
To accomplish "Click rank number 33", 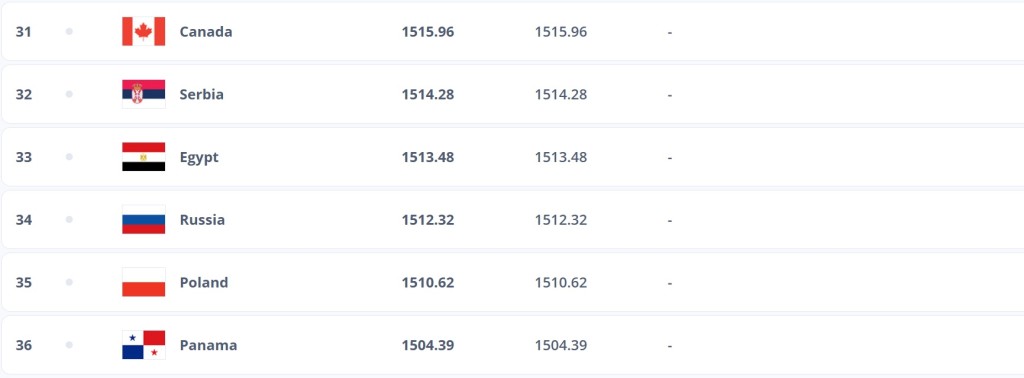I will (x=24, y=157).
